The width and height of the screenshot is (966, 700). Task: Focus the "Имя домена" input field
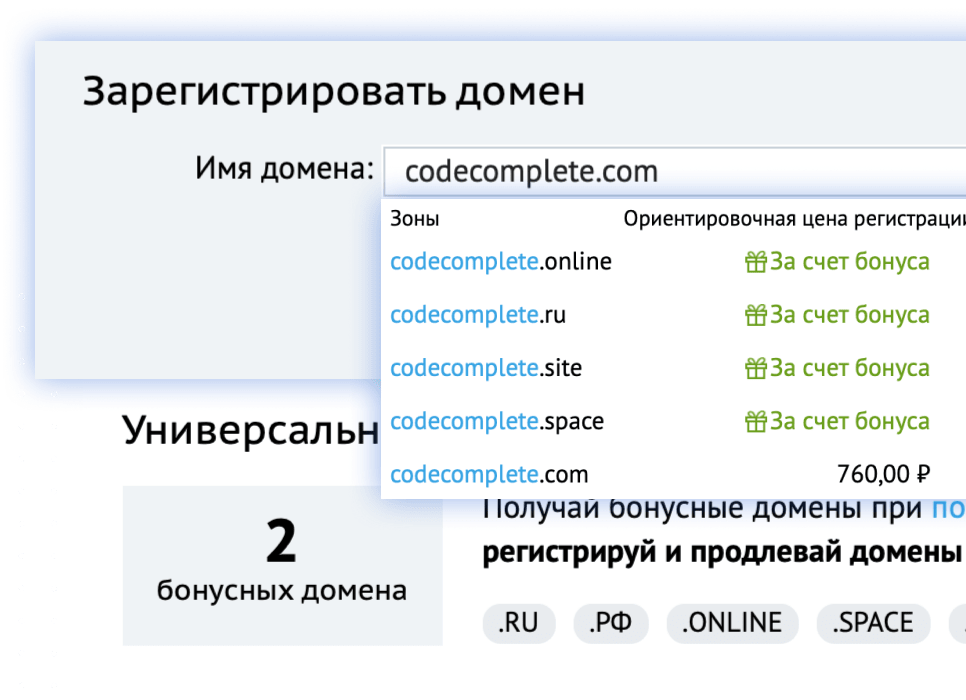[x=670, y=172]
